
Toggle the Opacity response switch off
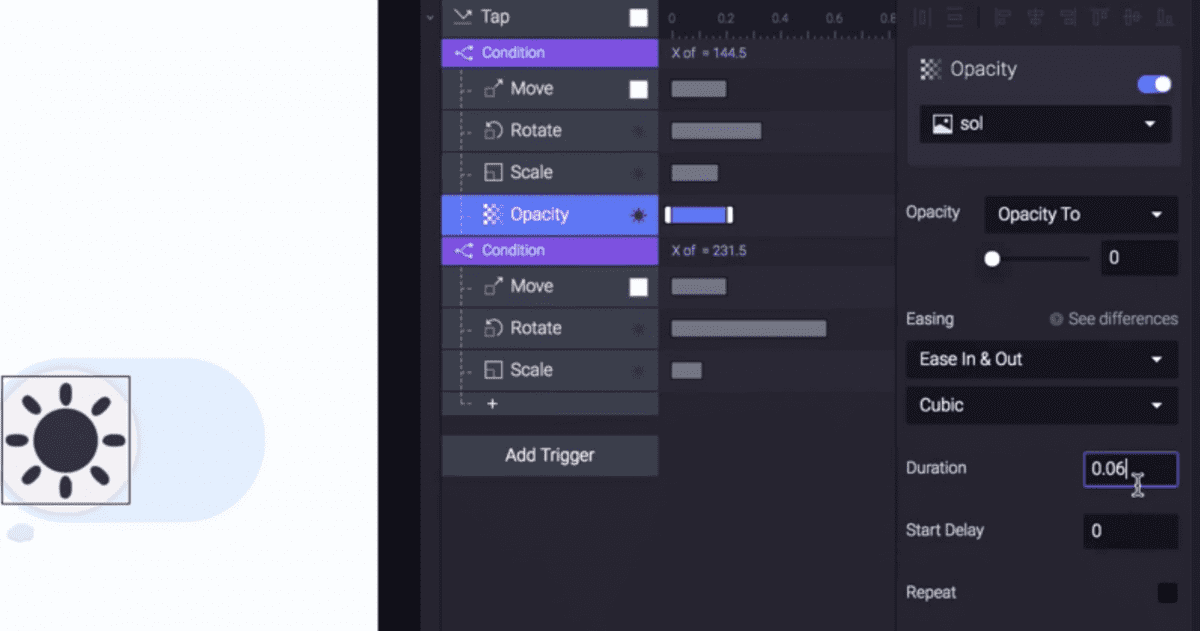tap(1154, 84)
